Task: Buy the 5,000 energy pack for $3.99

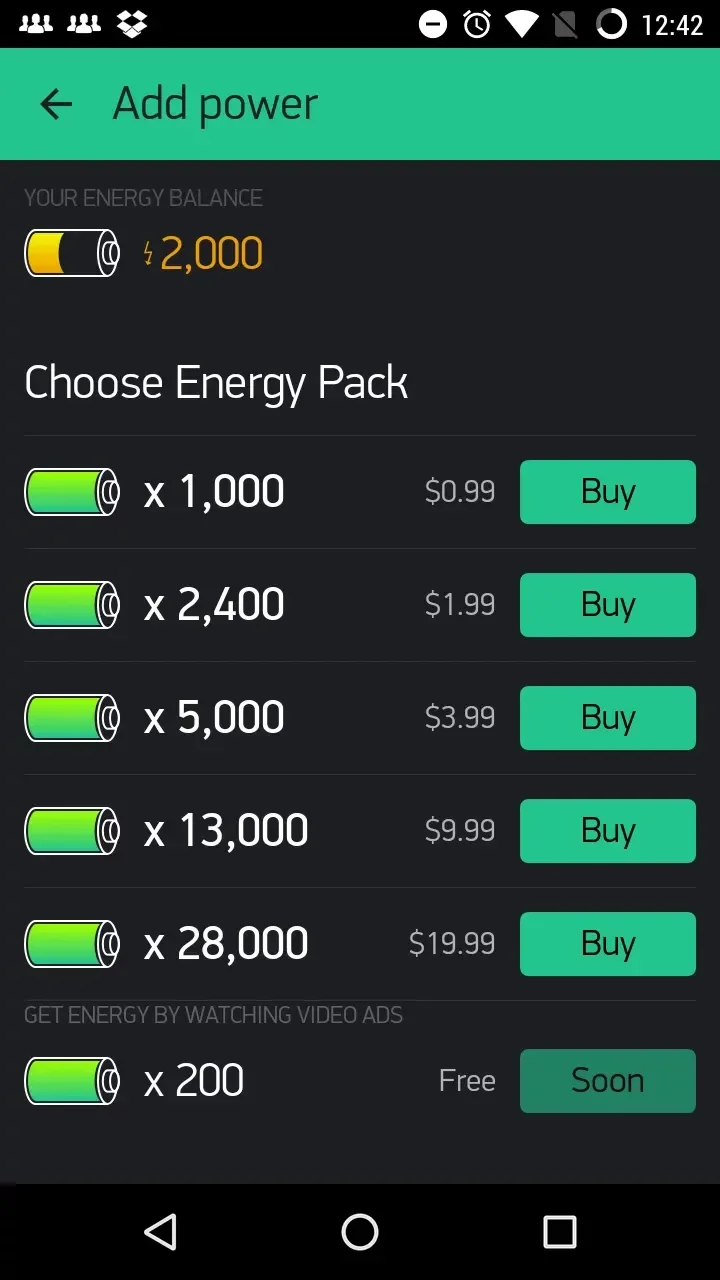Action: pos(608,718)
